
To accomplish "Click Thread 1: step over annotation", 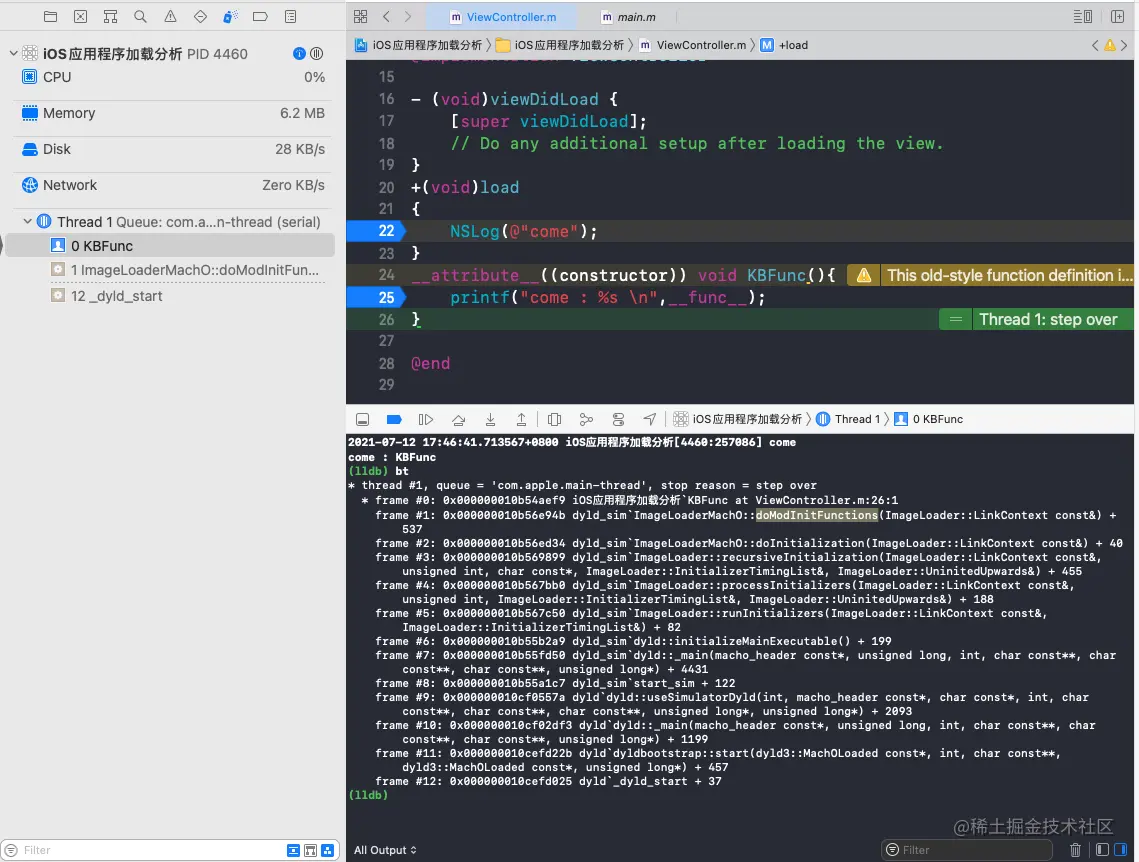I will [1037, 320].
